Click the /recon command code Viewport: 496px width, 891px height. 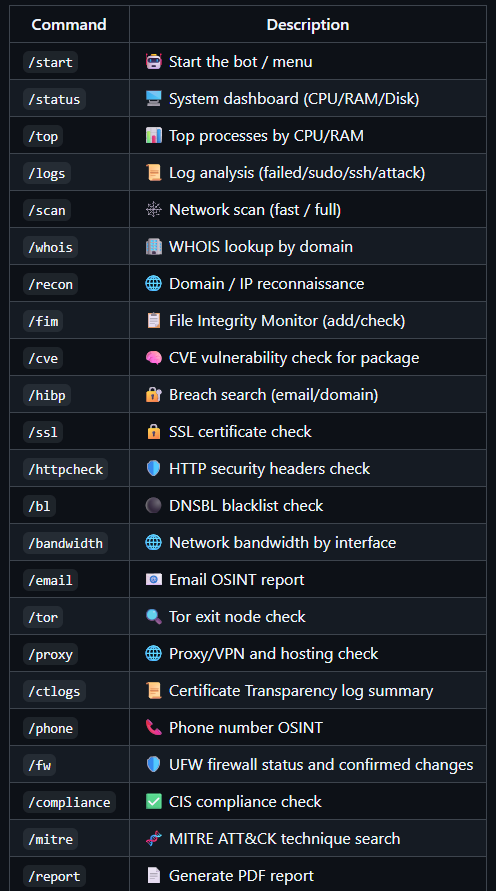click(51, 284)
